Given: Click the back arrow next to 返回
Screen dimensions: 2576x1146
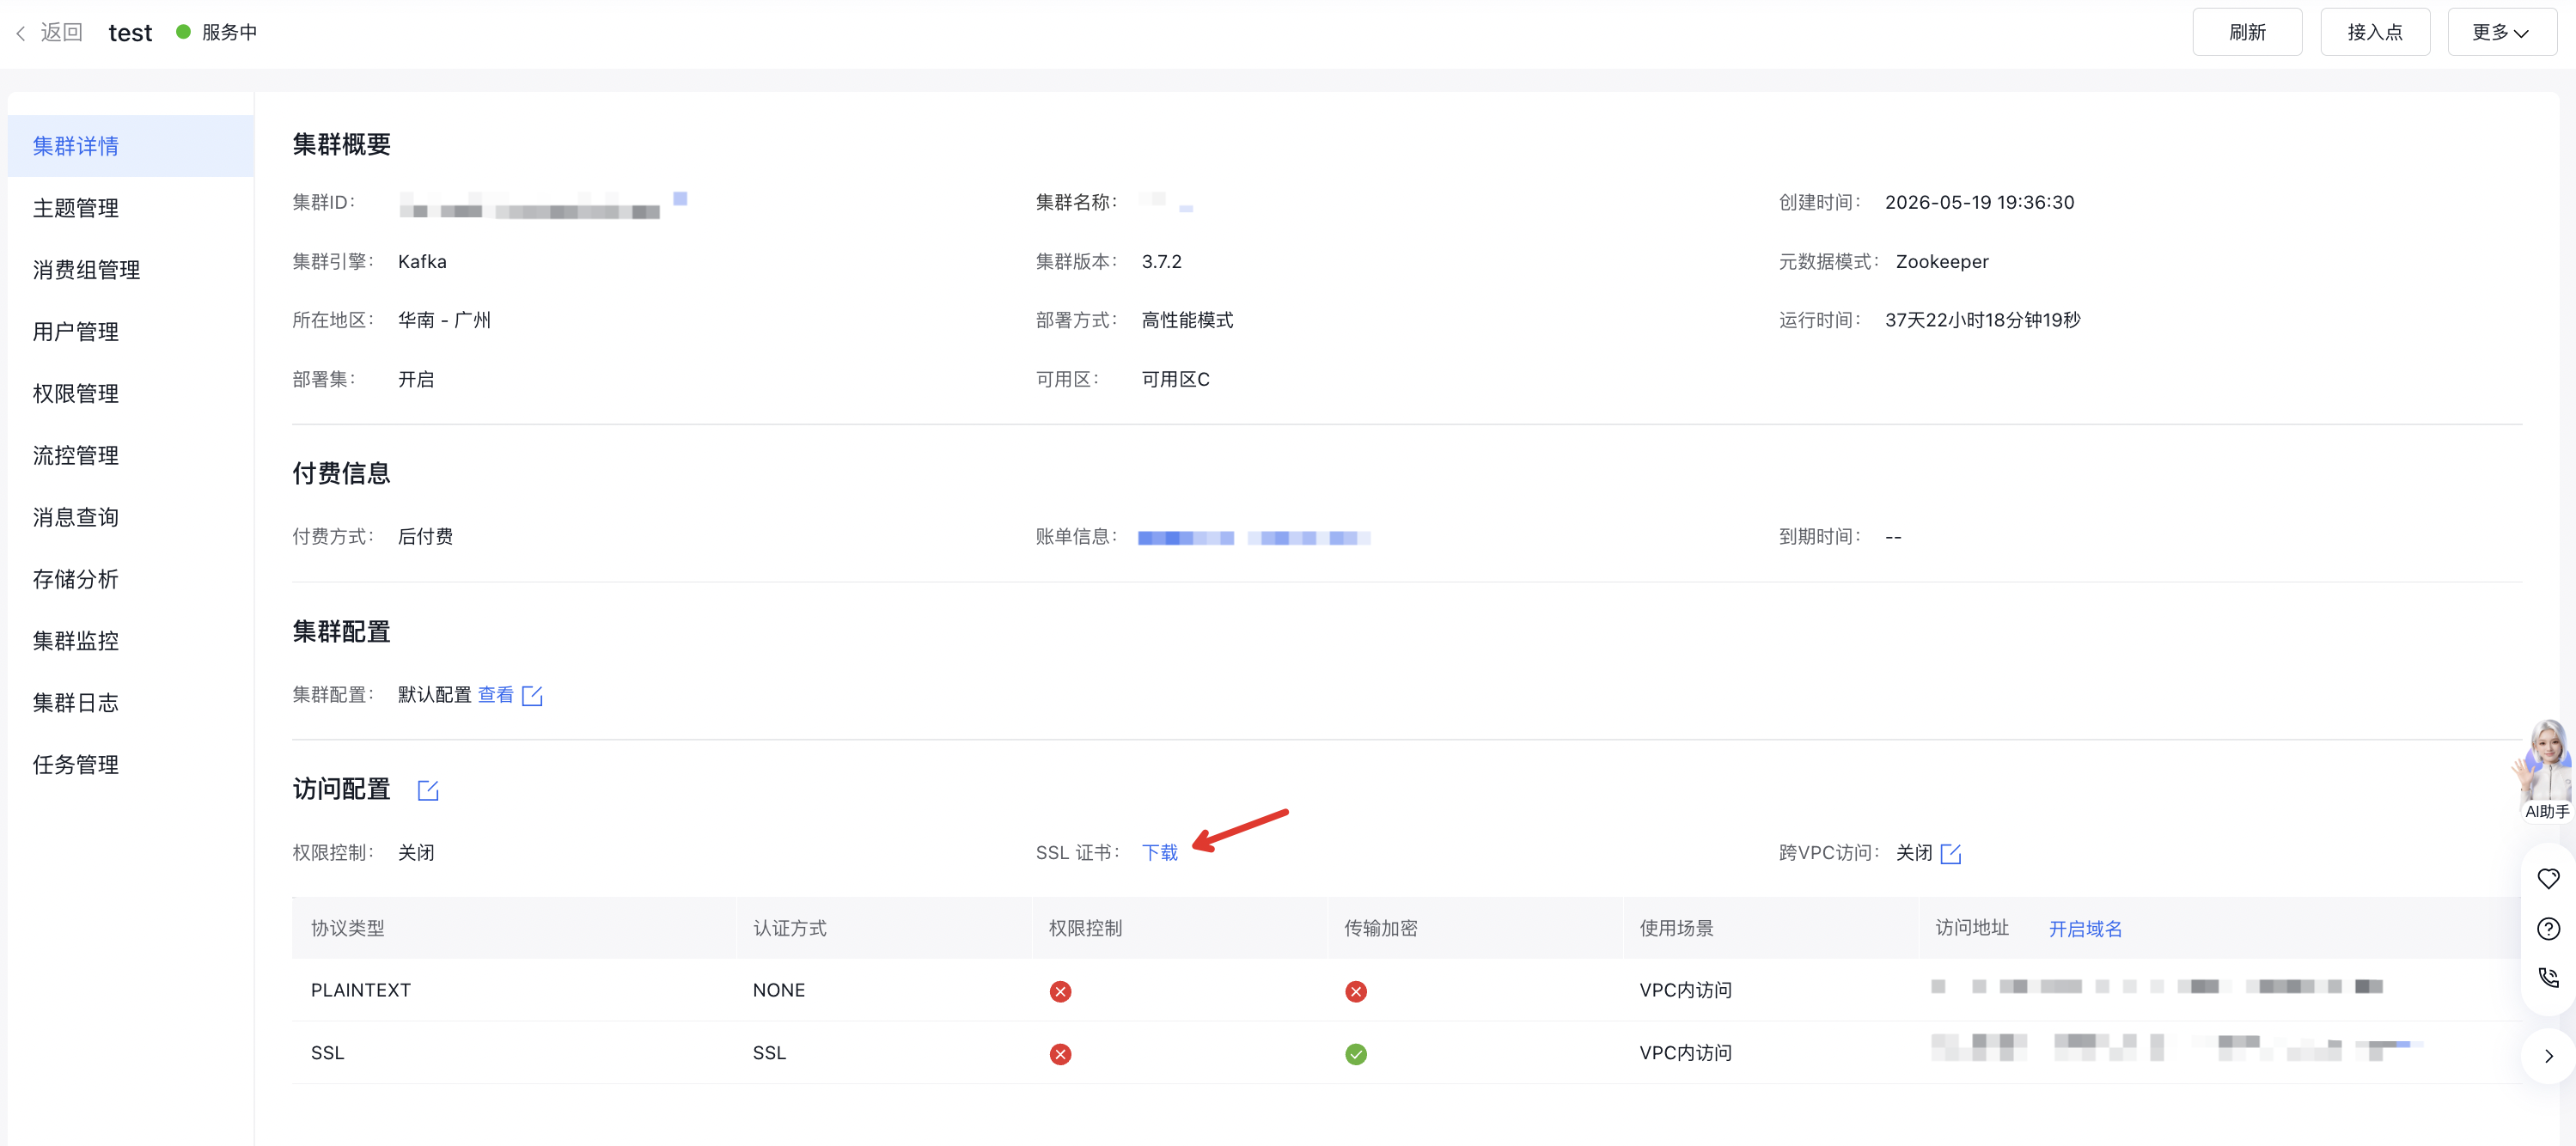Looking at the screenshot, I should (20, 33).
